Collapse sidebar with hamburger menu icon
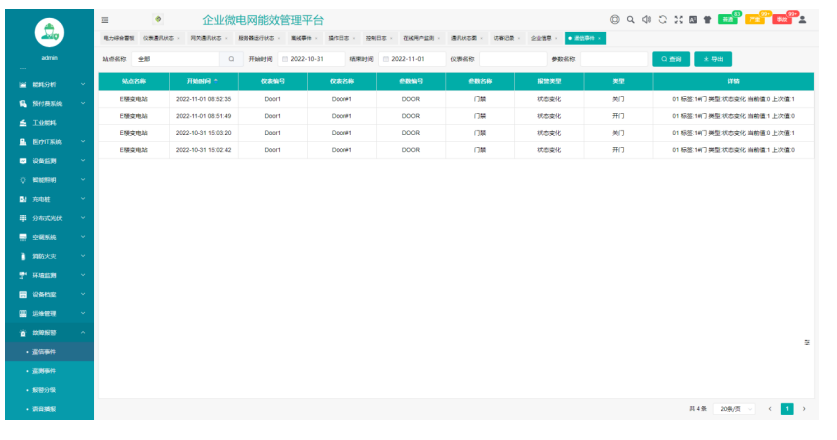Screen dimensions: 837x440 coord(105,20)
